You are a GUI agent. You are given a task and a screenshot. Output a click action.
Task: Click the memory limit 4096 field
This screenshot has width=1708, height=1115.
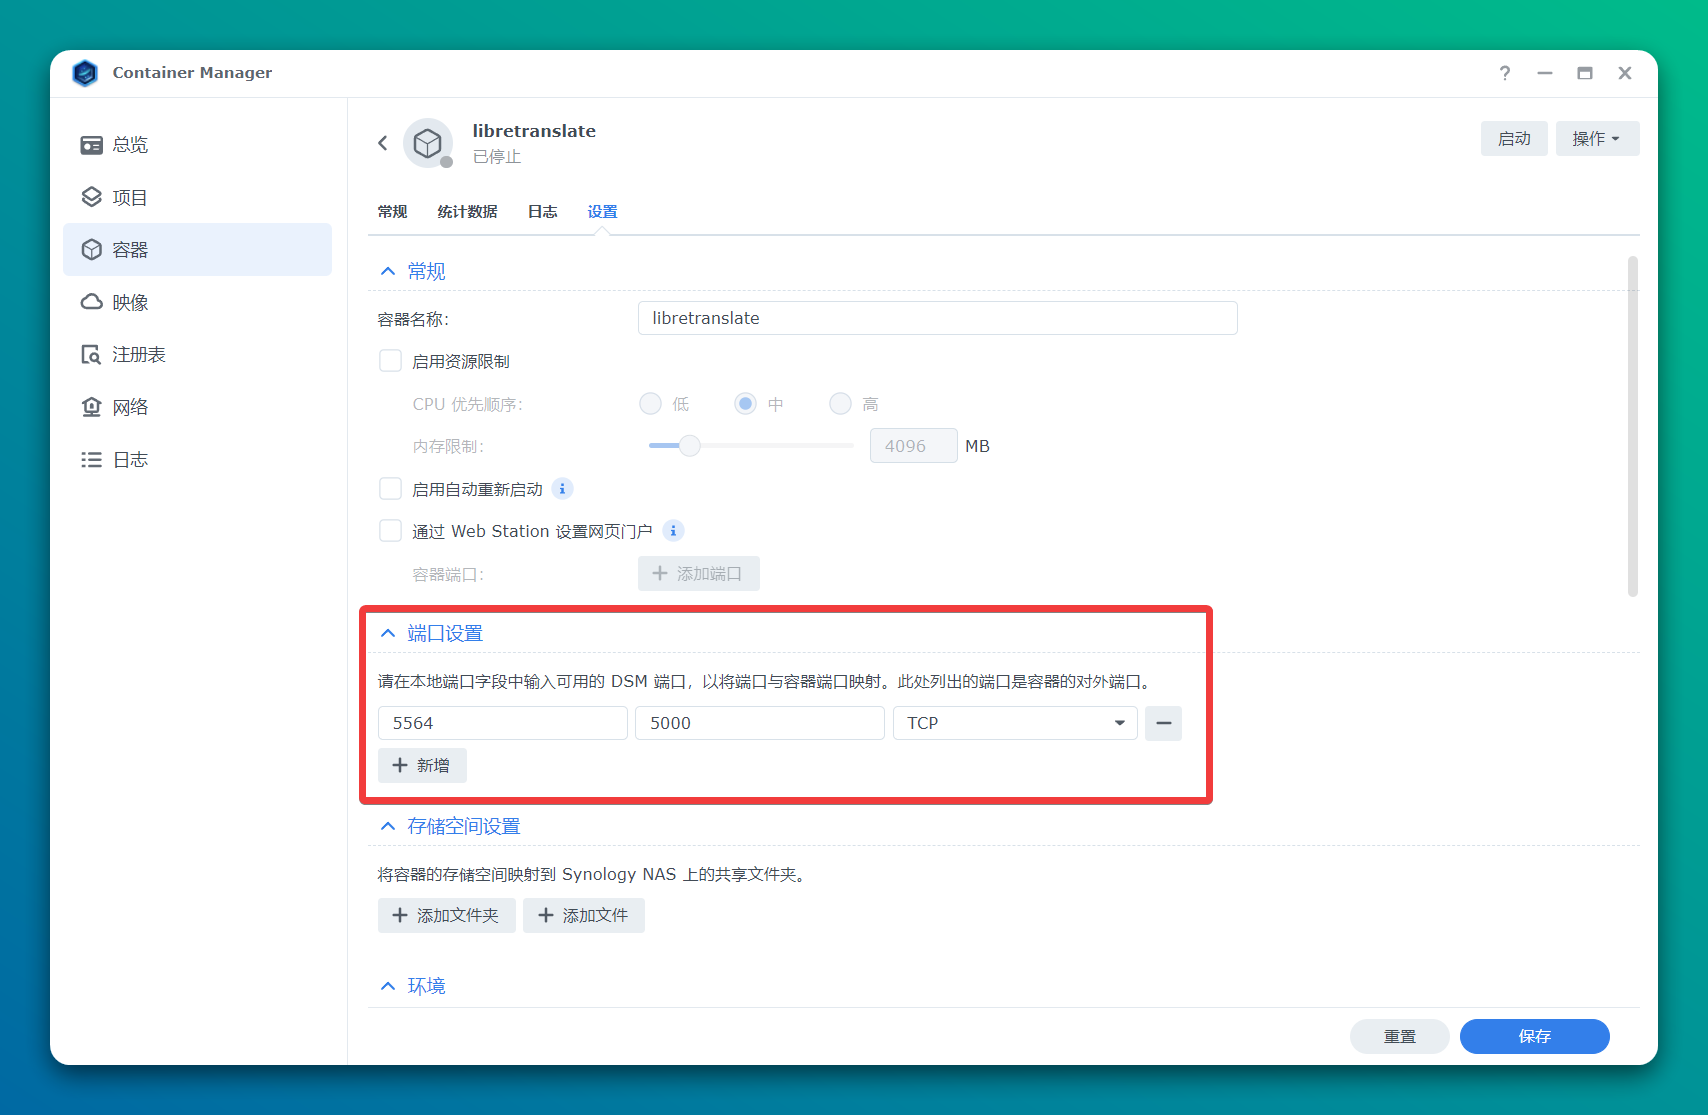click(x=913, y=446)
